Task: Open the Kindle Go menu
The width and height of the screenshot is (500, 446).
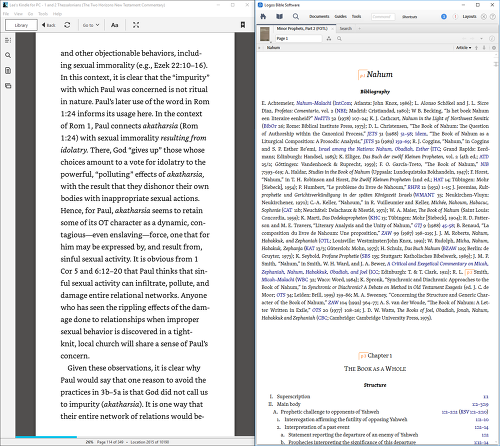Action: 30,14
